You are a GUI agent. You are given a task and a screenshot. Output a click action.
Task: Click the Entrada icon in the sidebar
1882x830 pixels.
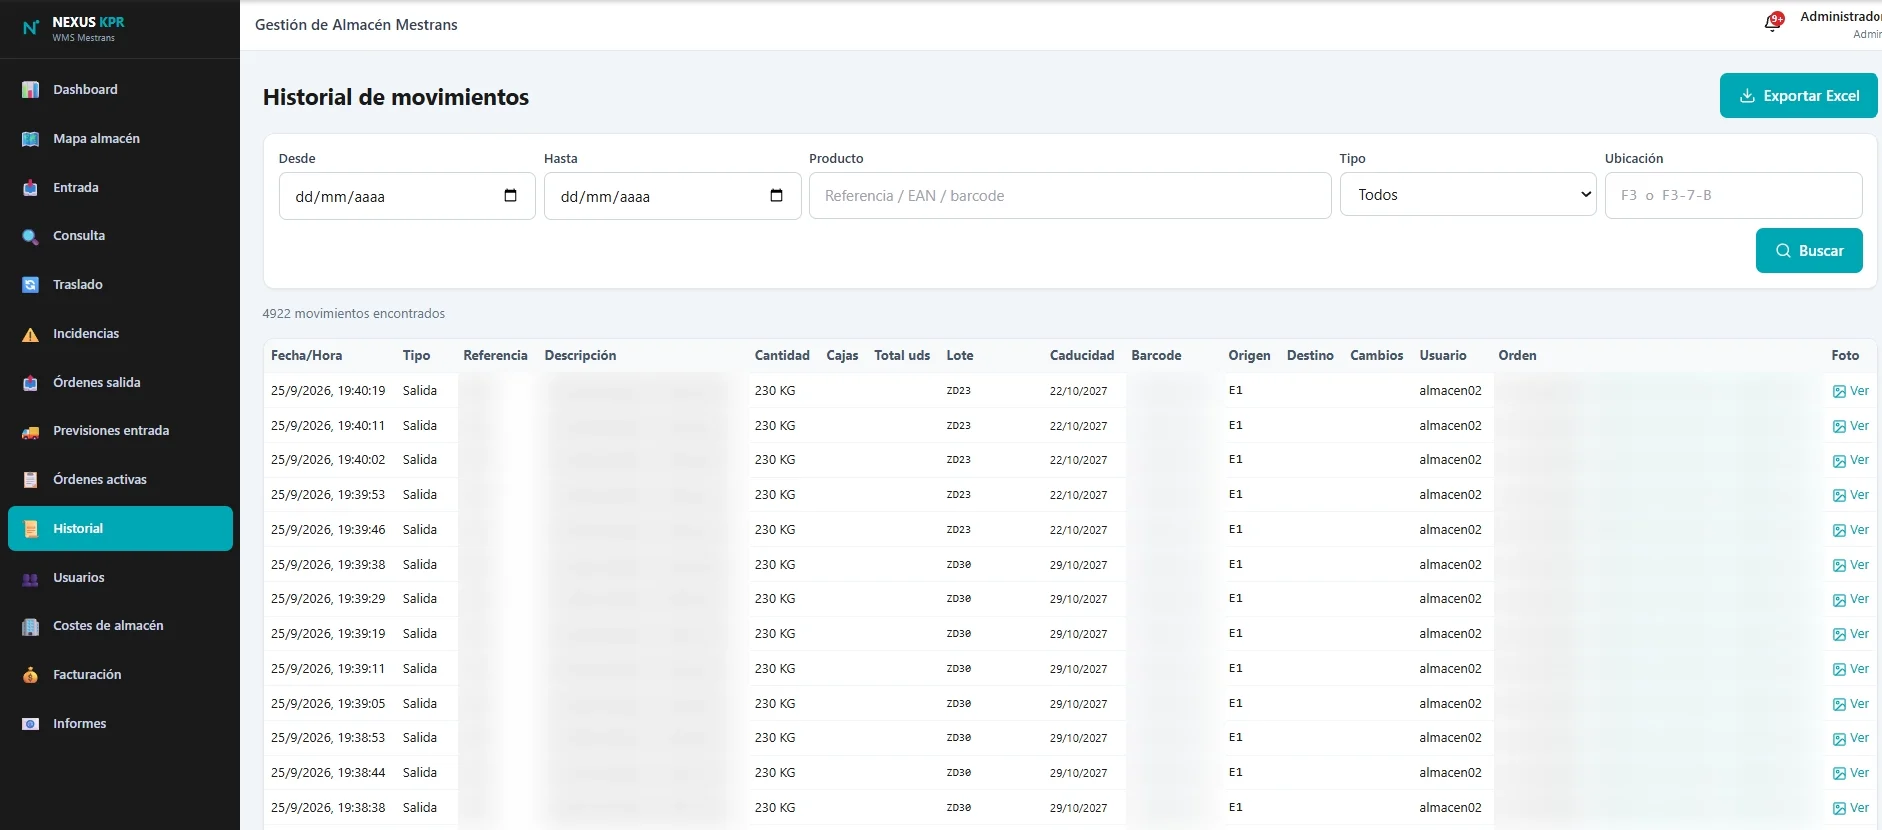[x=31, y=188]
